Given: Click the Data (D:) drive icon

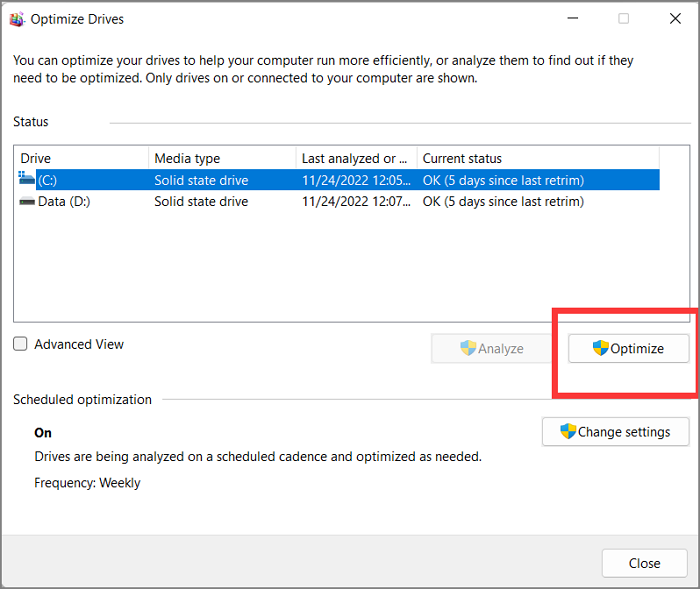Looking at the screenshot, I should pyautogui.click(x=27, y=202).
